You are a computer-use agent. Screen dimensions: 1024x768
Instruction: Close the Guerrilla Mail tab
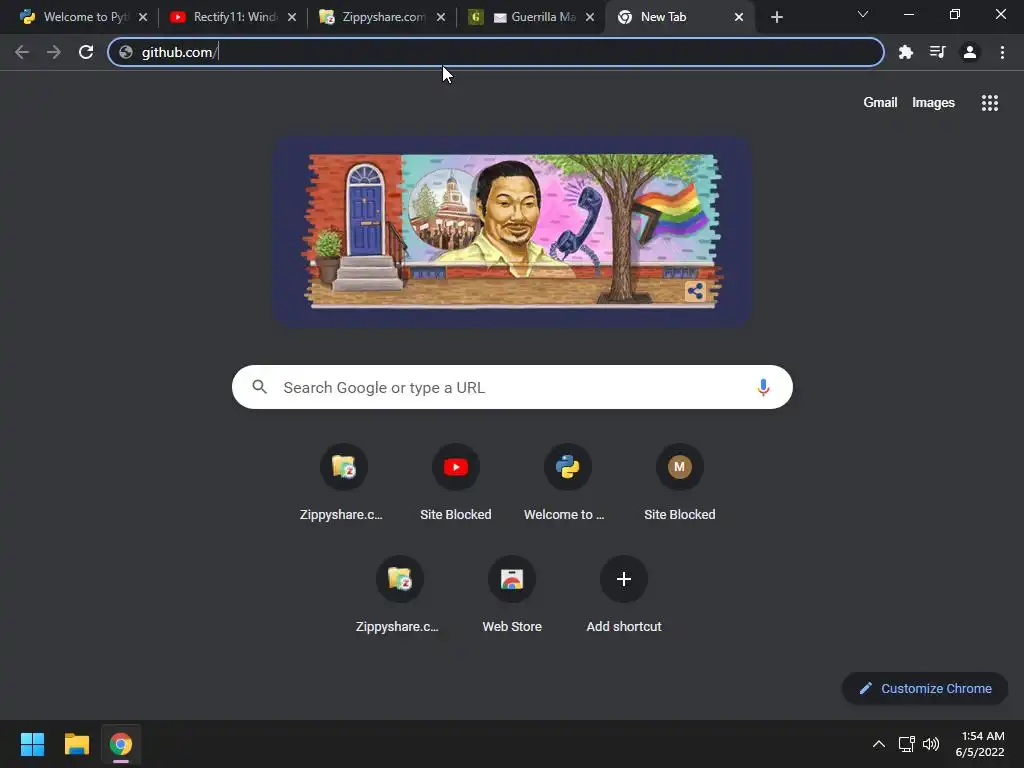tap(590, 17)
